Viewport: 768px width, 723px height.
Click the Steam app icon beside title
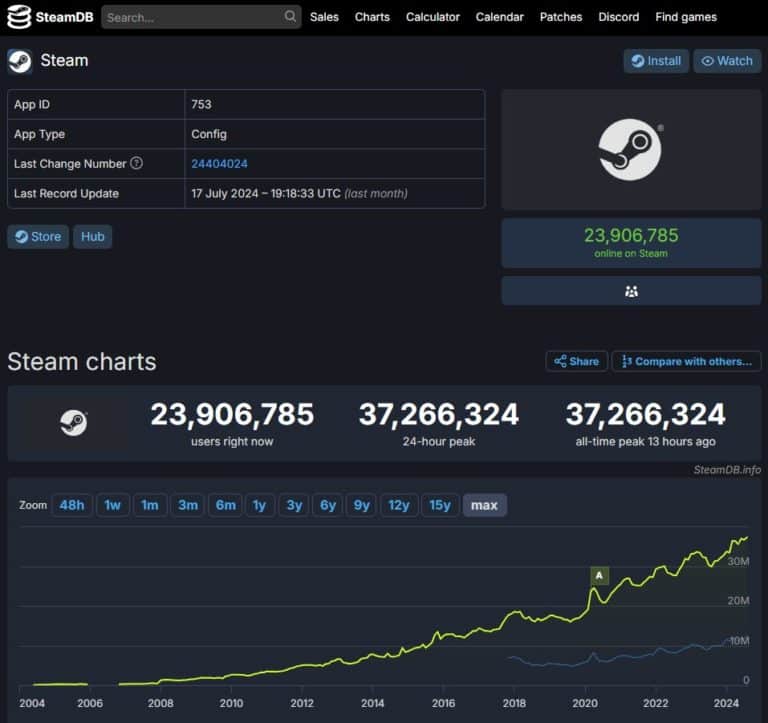pos(20,61)
